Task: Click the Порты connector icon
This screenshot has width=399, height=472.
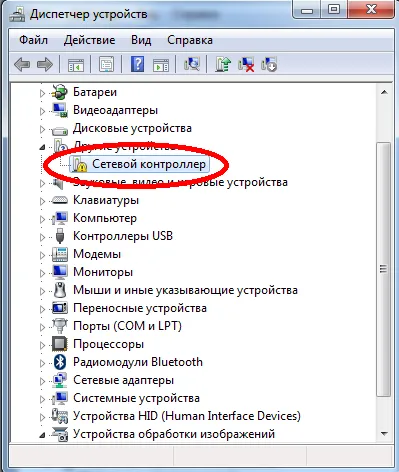Action: 60,326
